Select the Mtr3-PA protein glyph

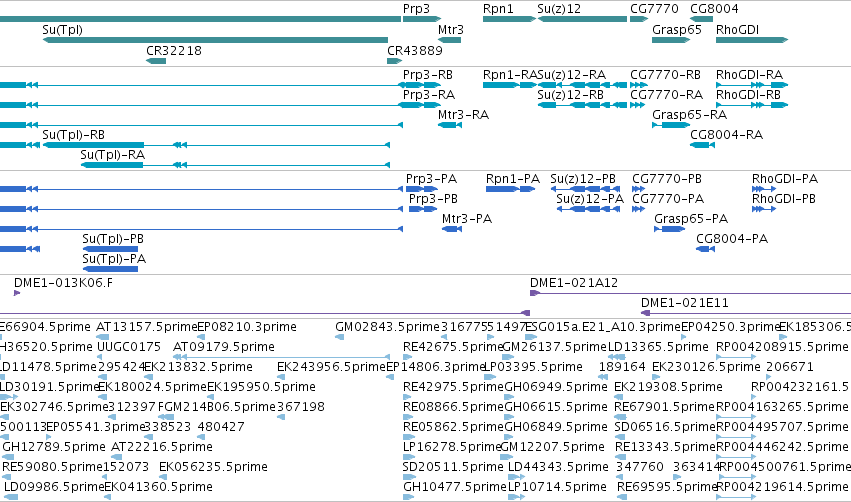pyautogui.click(x=452, y=229)
